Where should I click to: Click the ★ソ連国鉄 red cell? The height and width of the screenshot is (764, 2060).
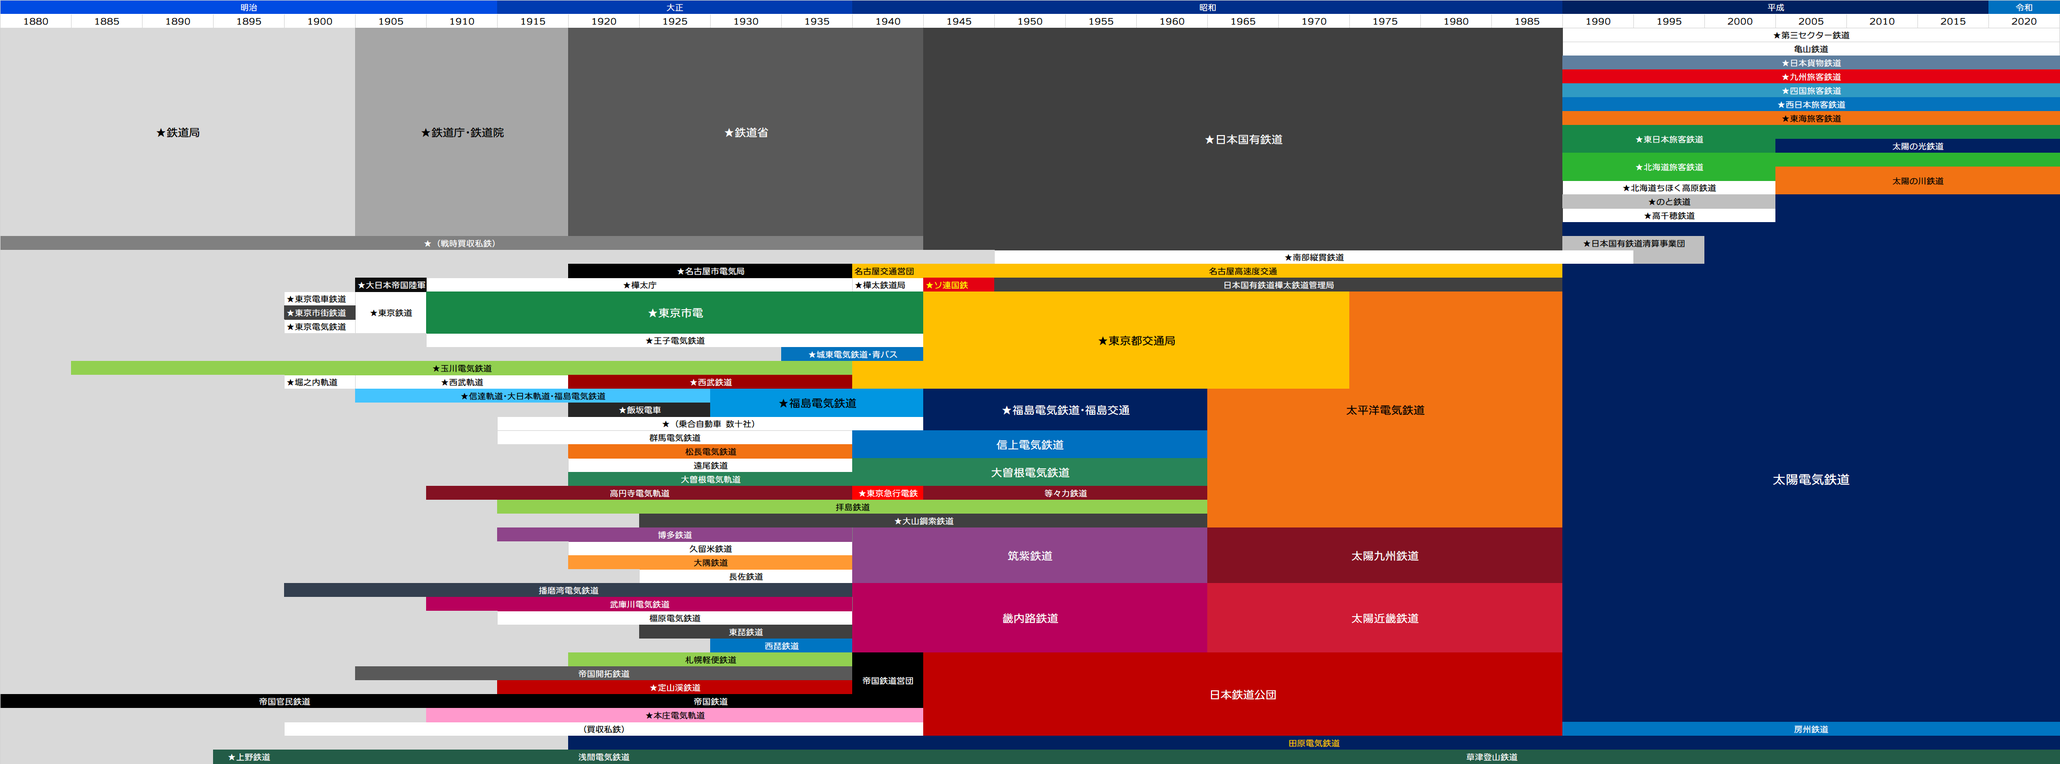pyautogui.click(x=958, y=285)
